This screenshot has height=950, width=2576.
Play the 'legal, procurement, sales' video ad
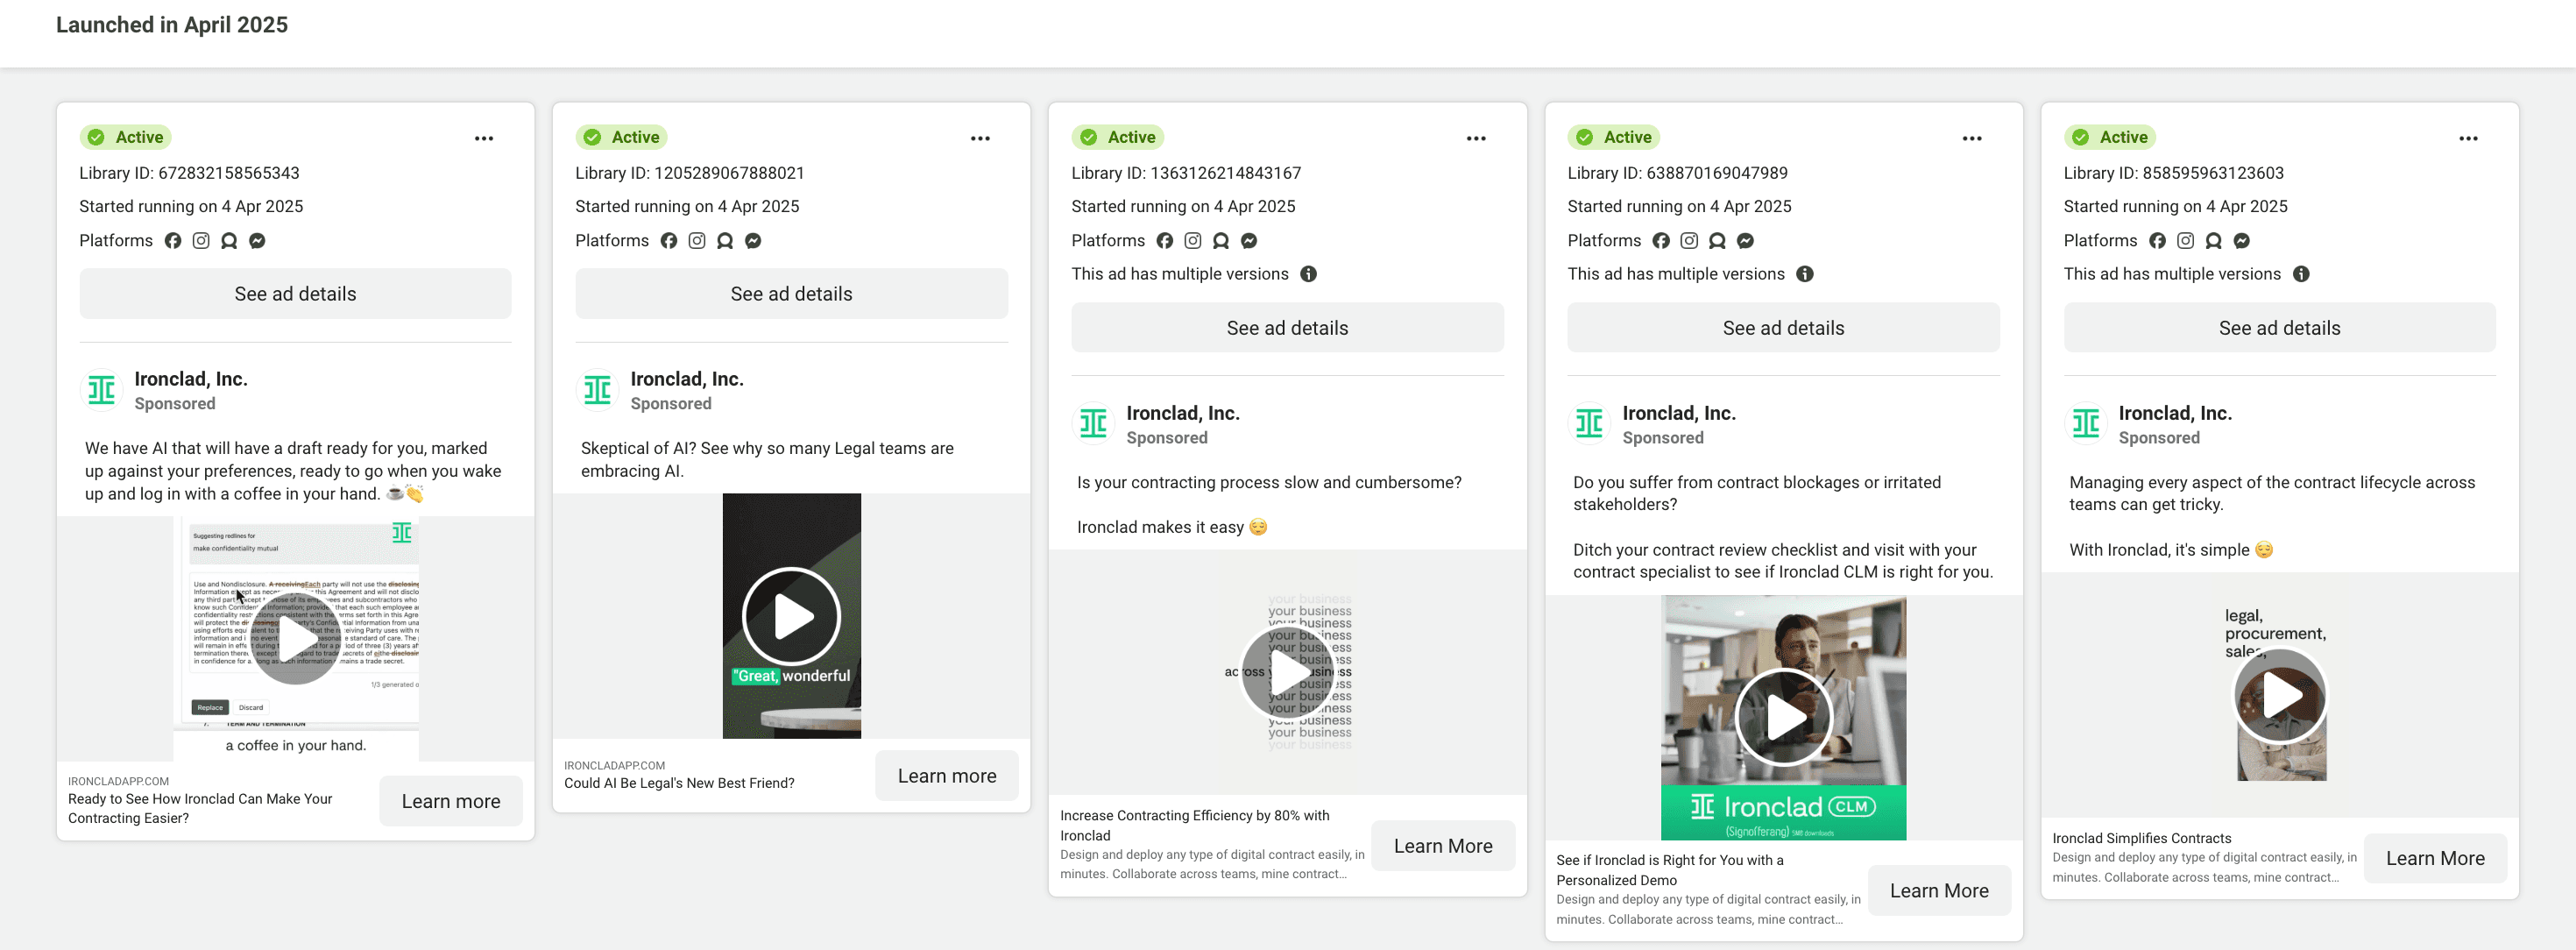point(2280,695)
